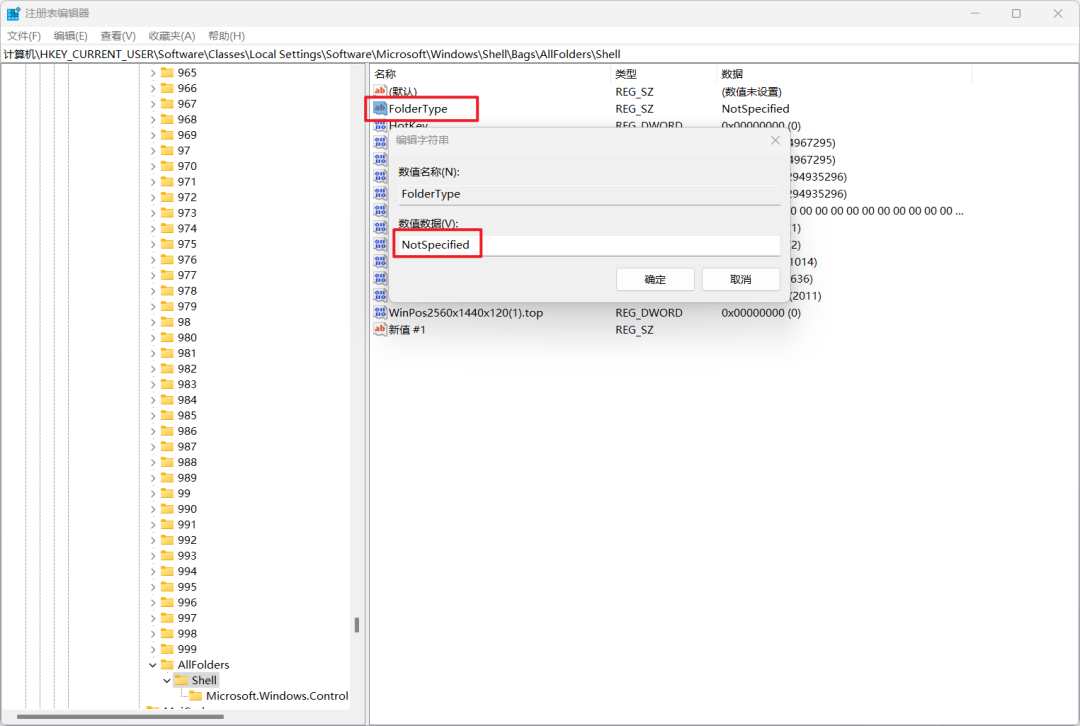The height and width of the screenshot is (726, 1080).
Task: Collapse the AllFolders key
Action: [x=153, y=665]
